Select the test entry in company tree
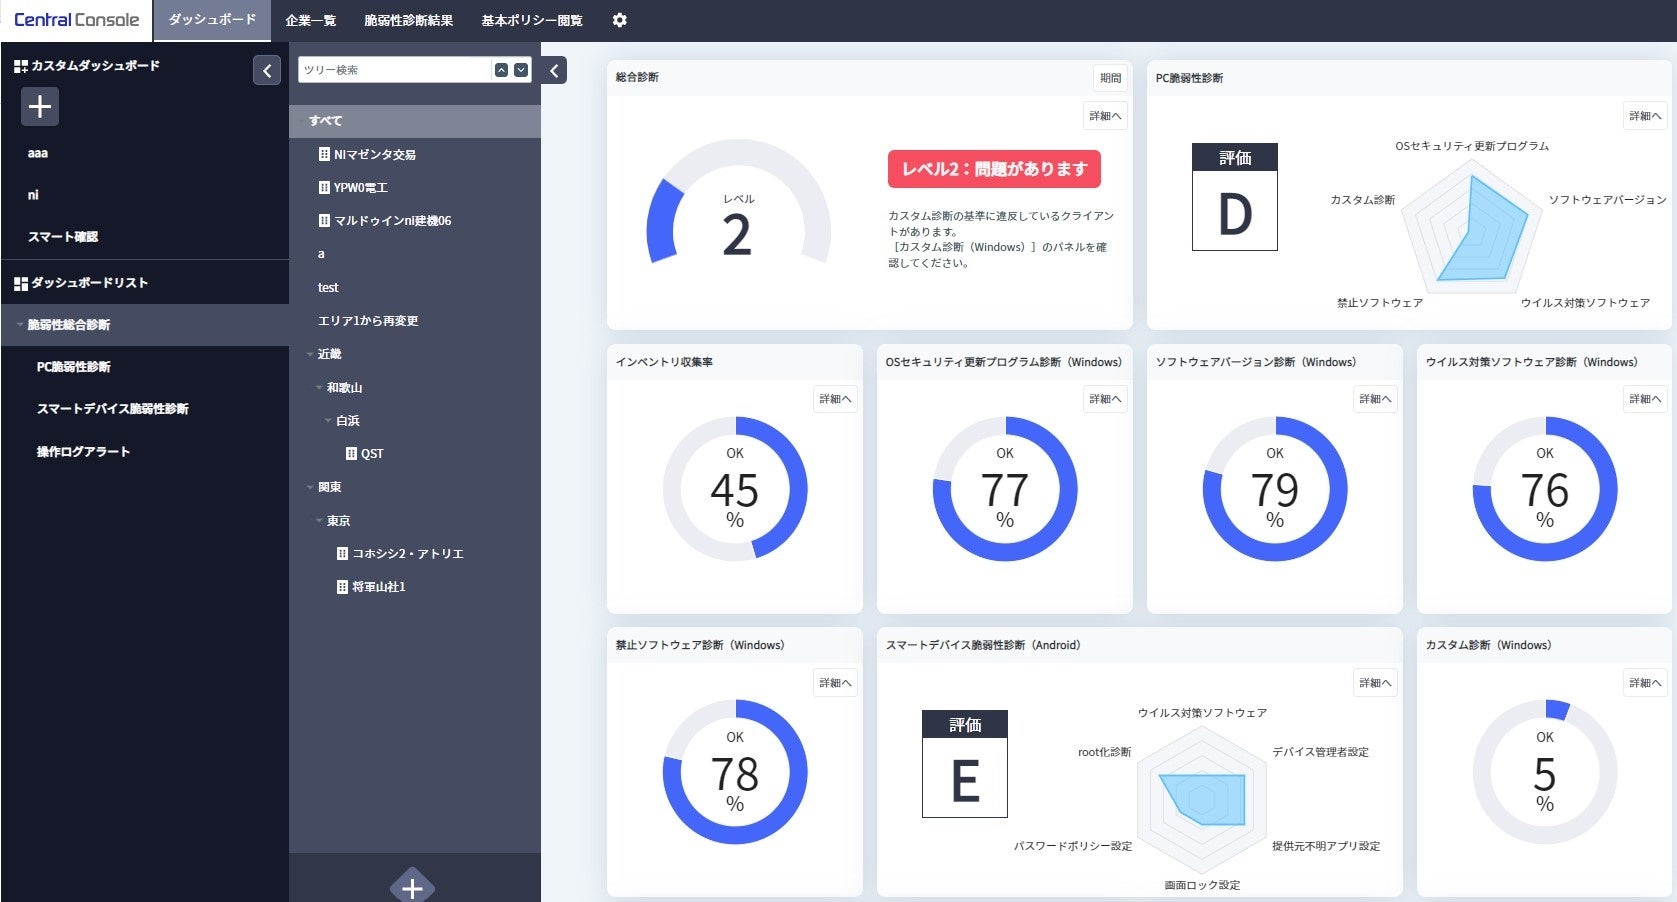The width and height of the screenshot is (1677, 902). coord(328,287)
